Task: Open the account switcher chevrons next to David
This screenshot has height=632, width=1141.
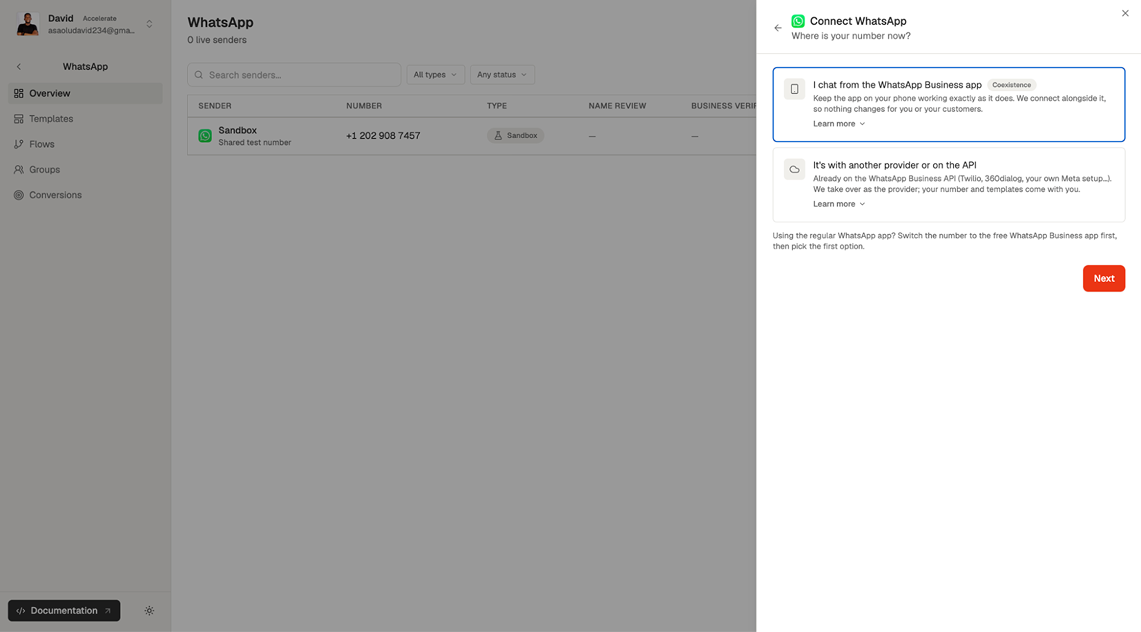Action: [149, 24]
